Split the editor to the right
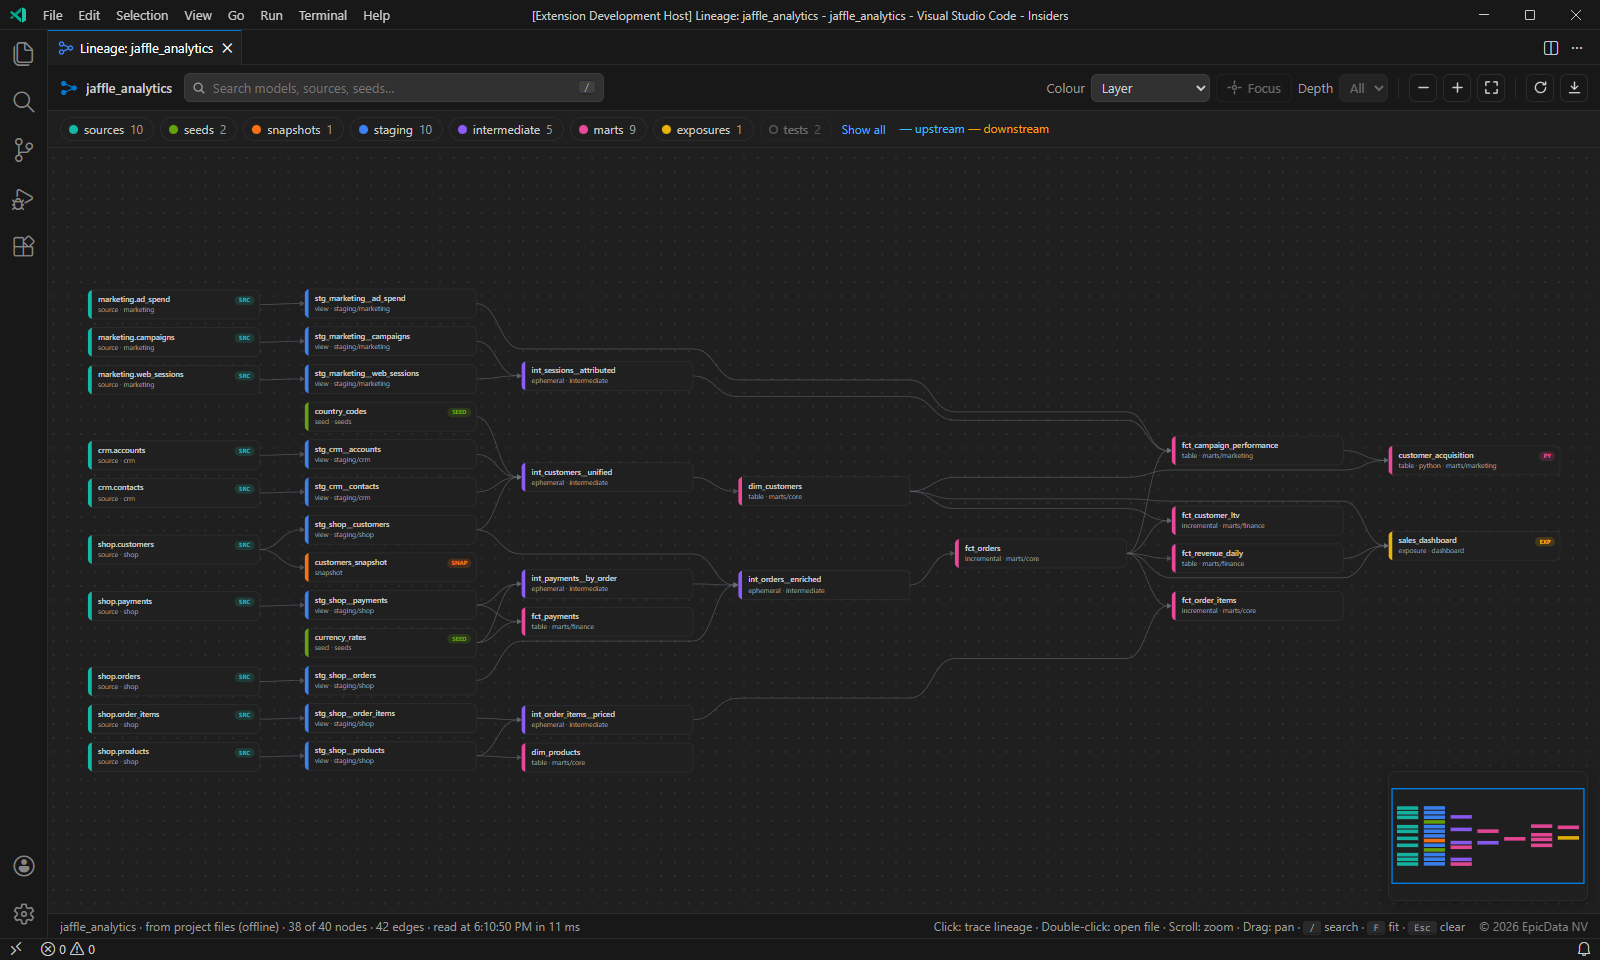 (1551, 48)
